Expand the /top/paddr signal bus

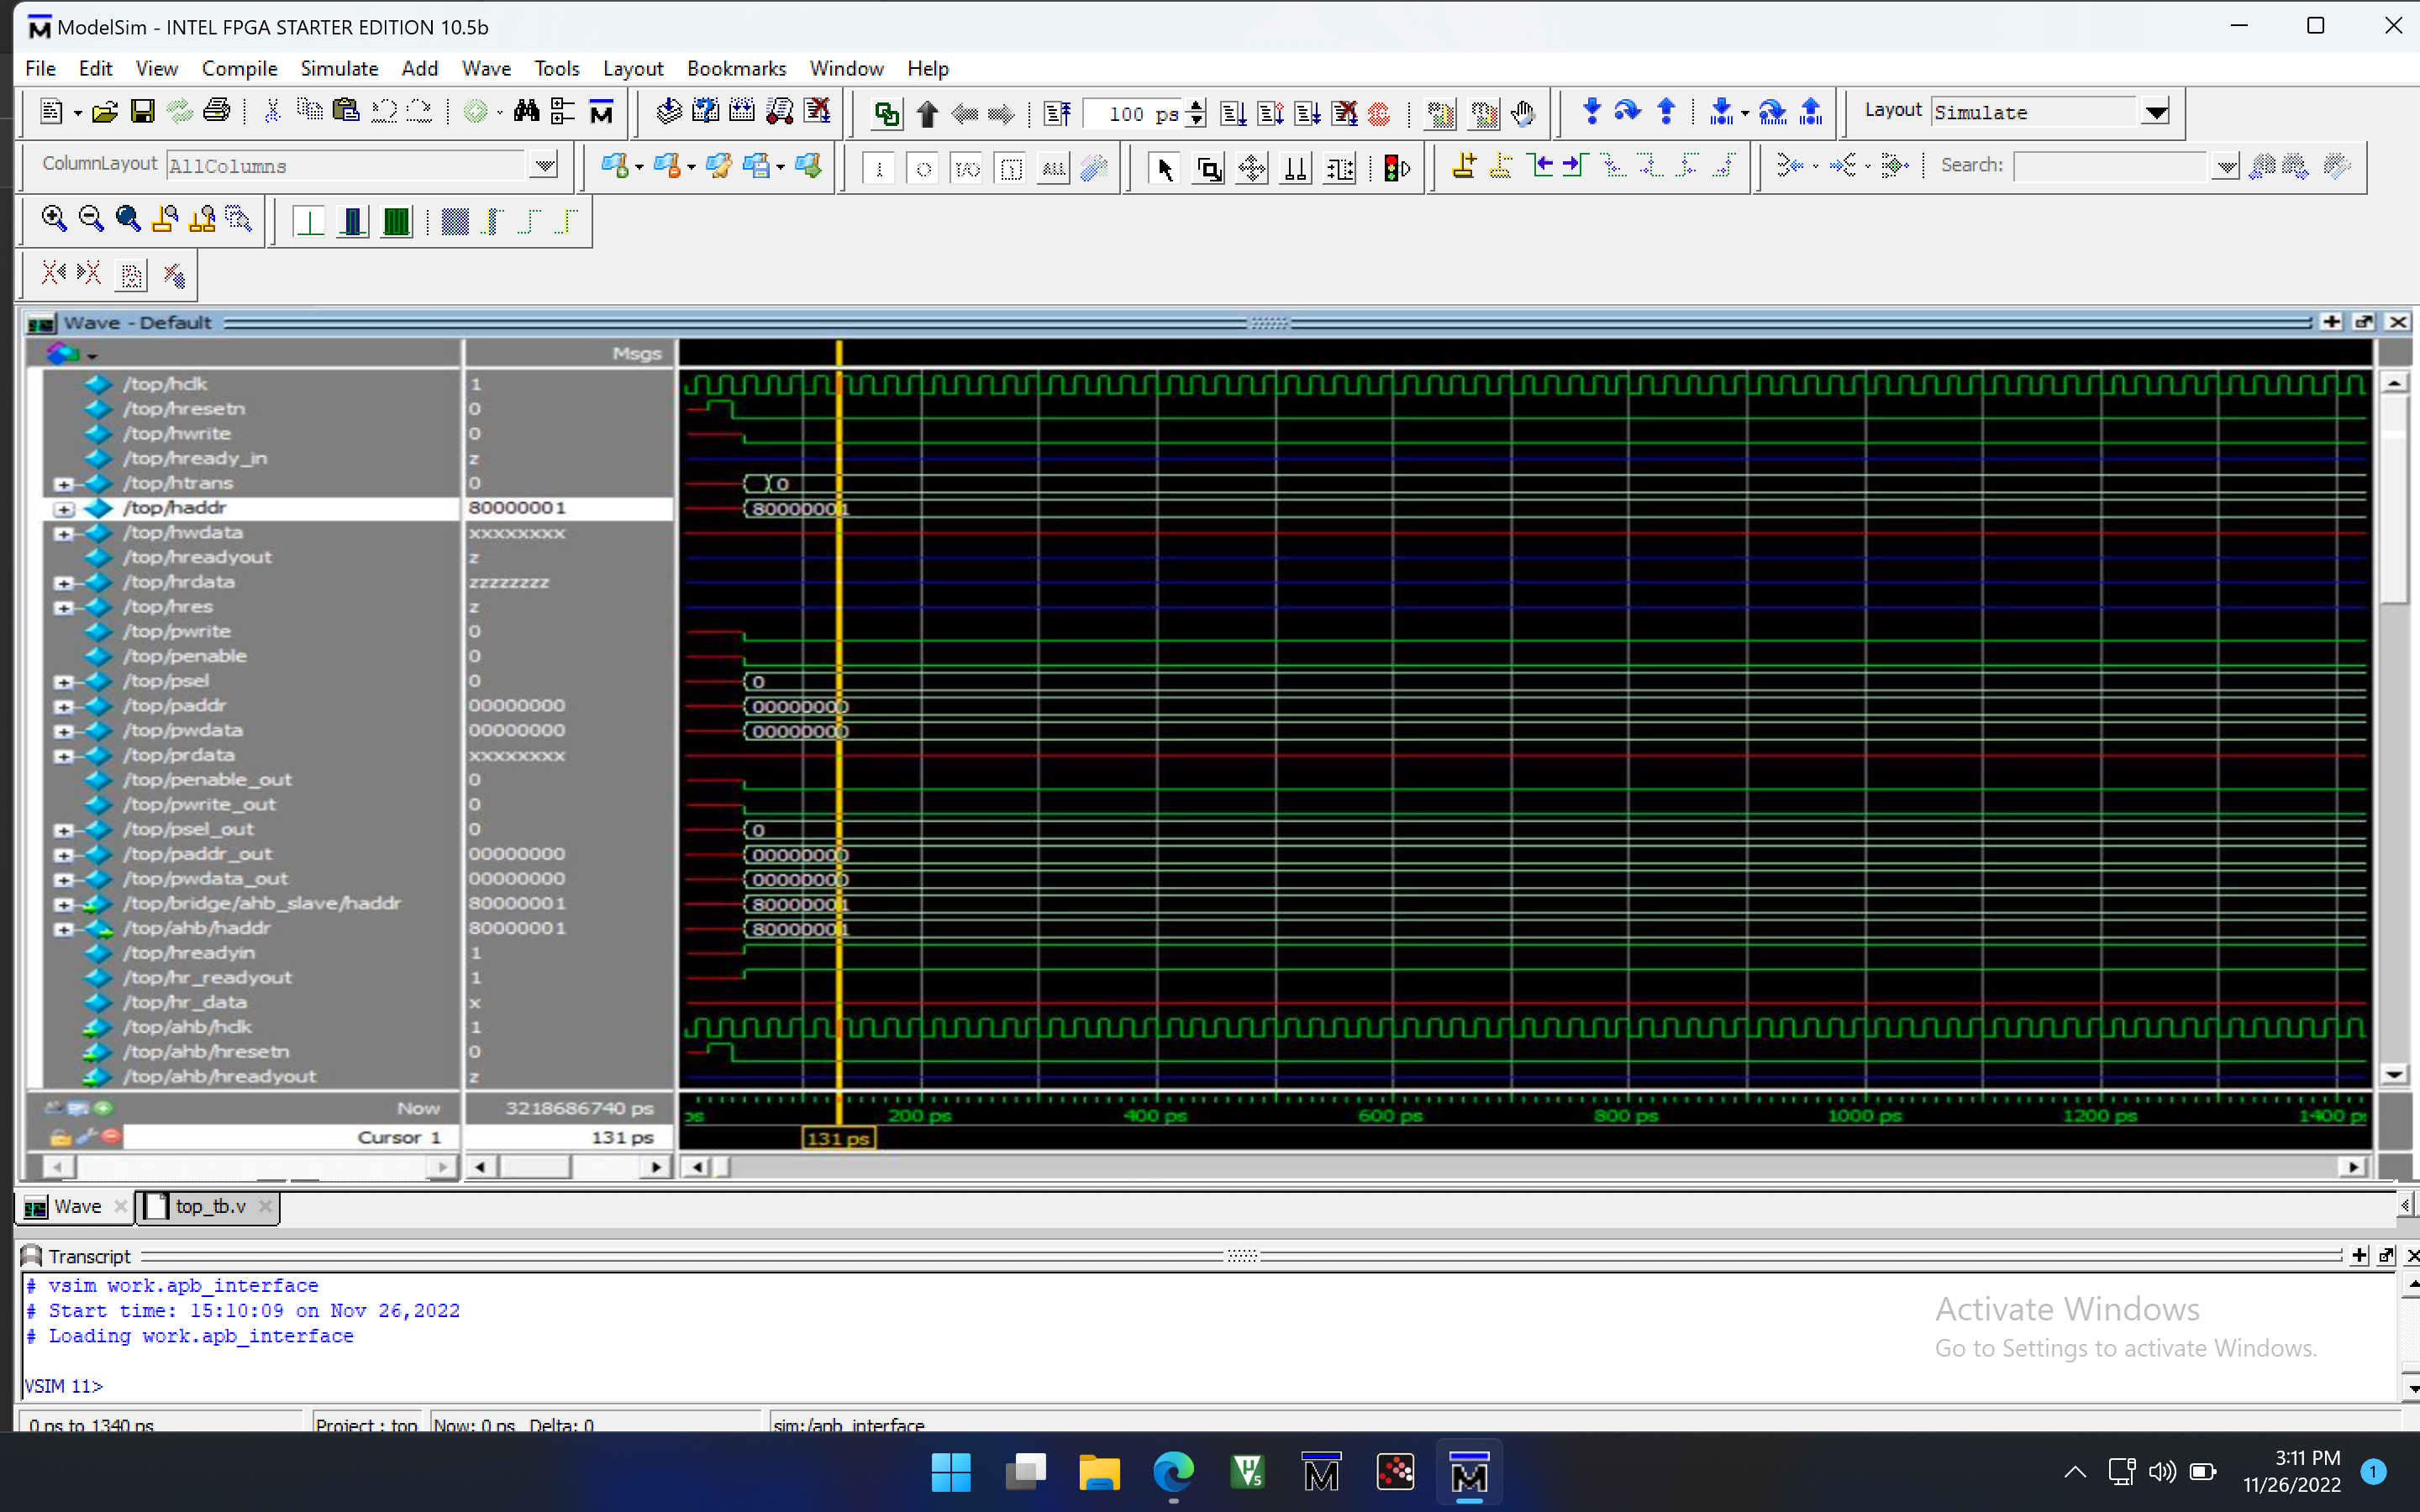[x=64, y=706]
